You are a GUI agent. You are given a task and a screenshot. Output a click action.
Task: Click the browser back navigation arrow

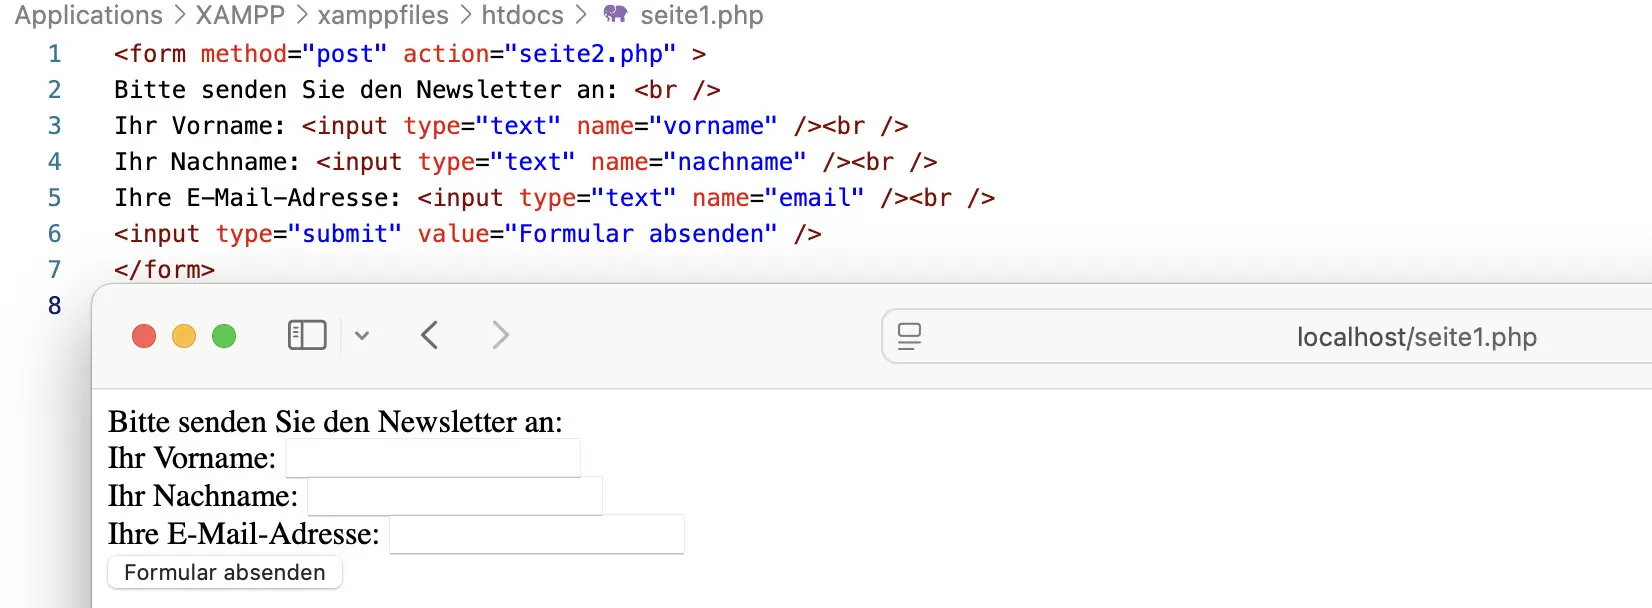click(429, 335)
